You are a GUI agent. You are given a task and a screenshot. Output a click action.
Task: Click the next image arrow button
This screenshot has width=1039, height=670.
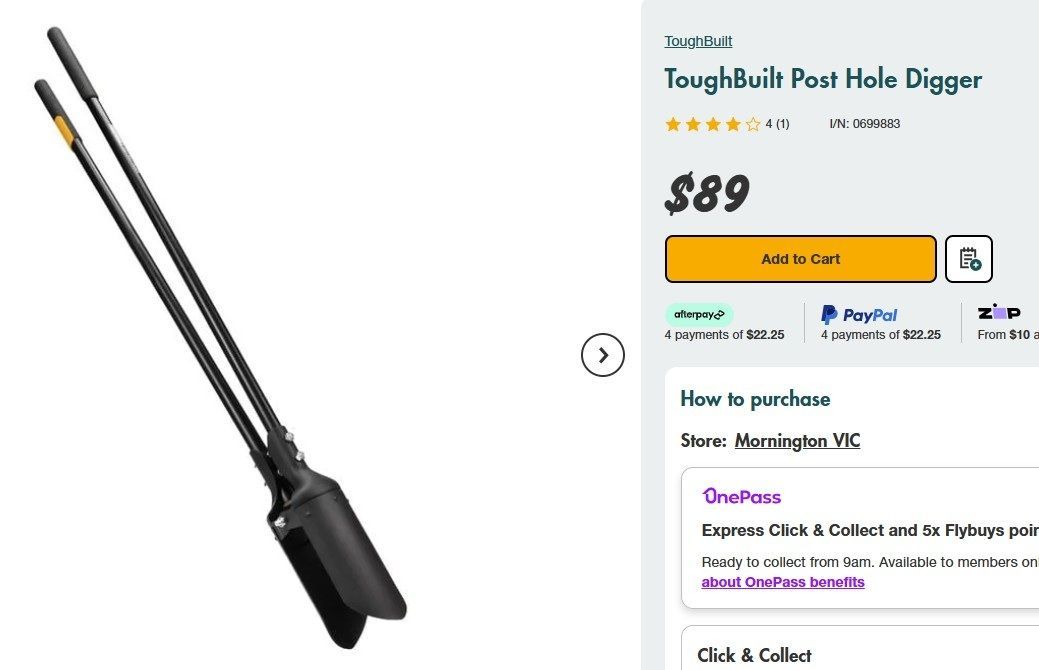602,355
